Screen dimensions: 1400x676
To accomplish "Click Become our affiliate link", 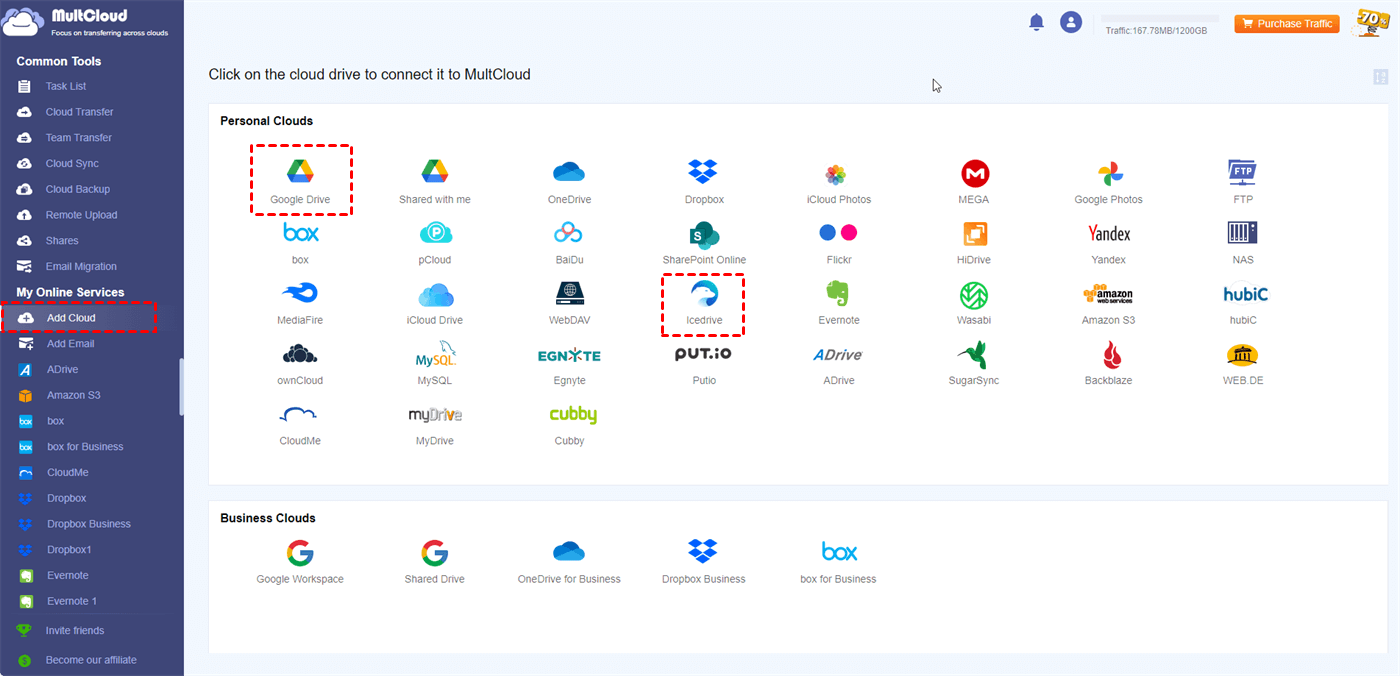I will pyautogui.click(x=90, y=660).
